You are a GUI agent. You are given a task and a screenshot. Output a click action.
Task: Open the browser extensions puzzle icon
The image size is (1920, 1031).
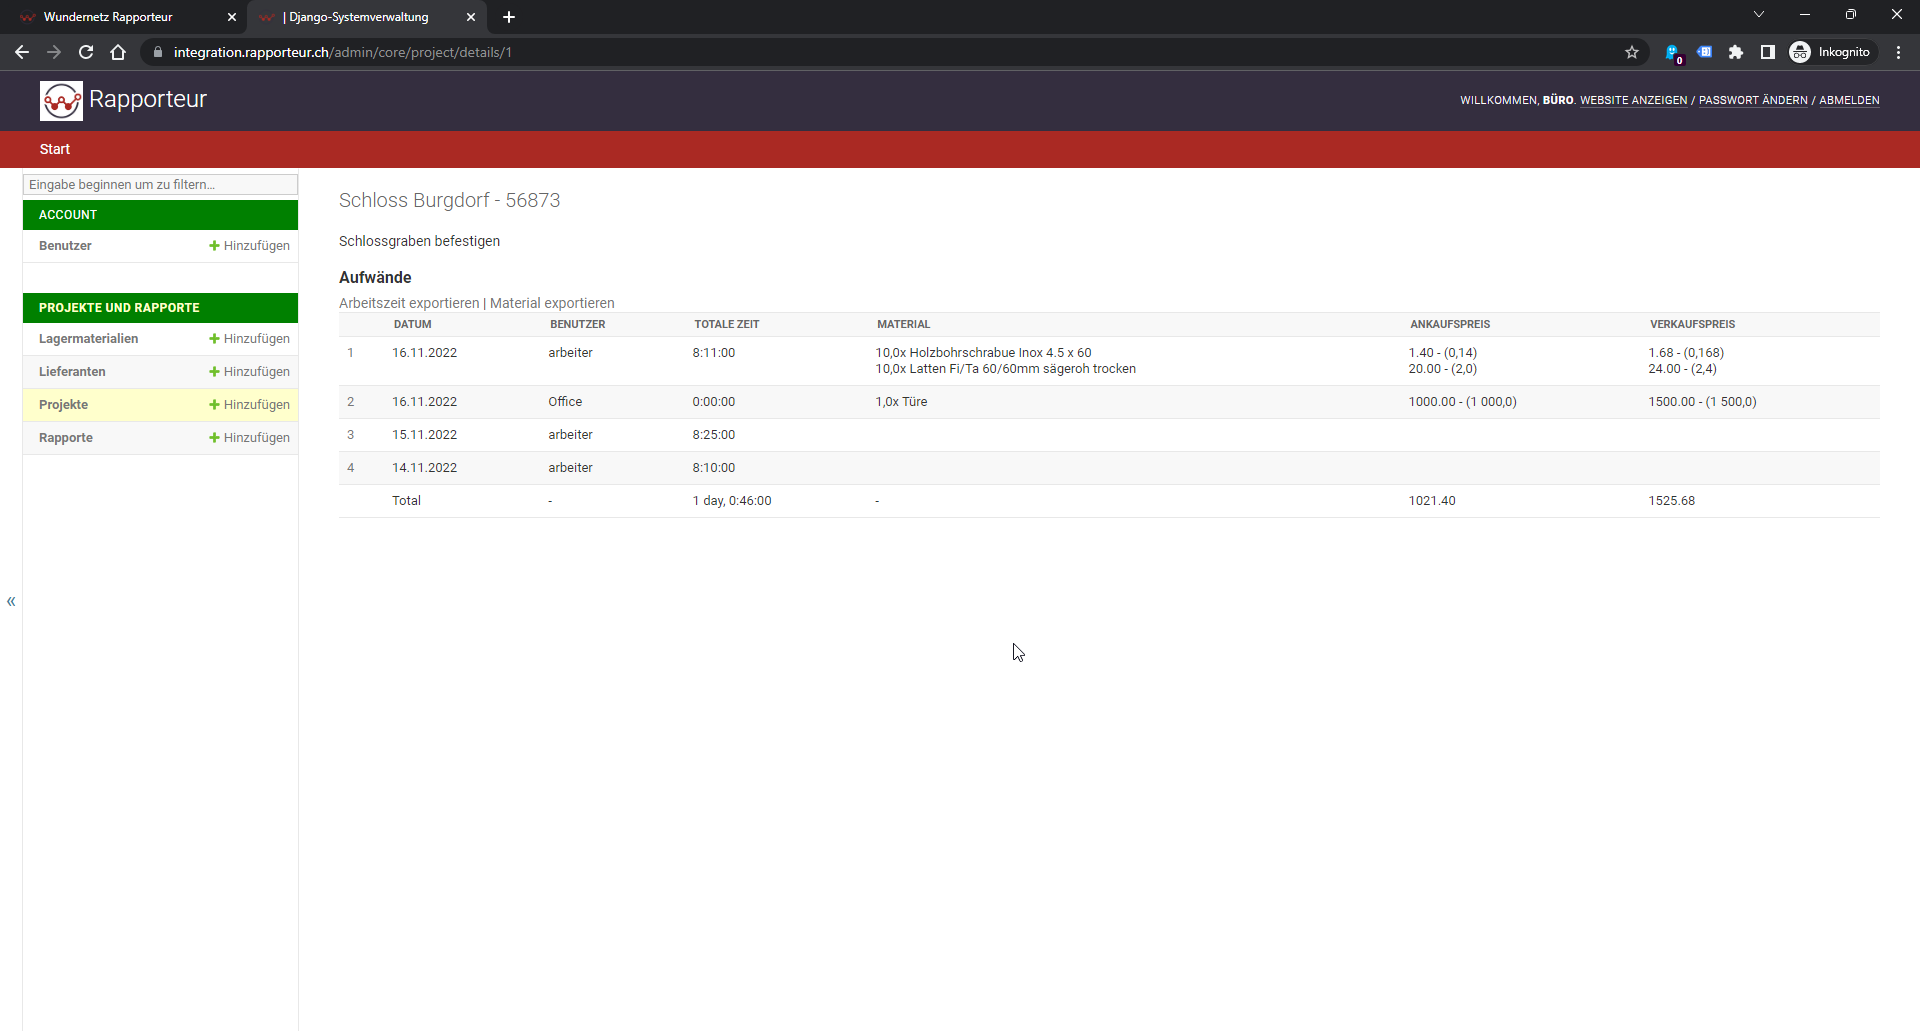[x=1736, y=52]
